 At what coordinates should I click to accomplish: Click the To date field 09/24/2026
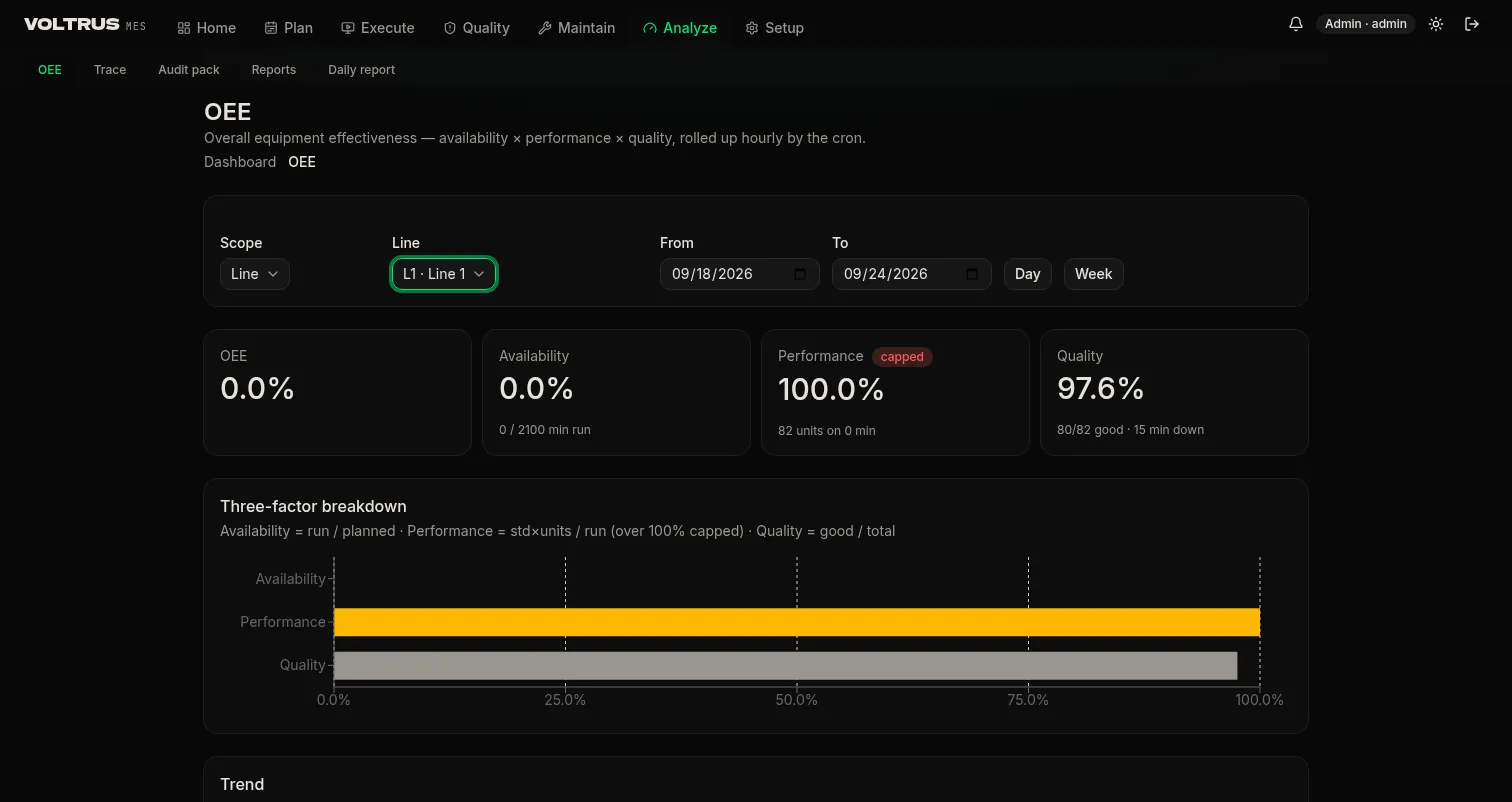912,274
